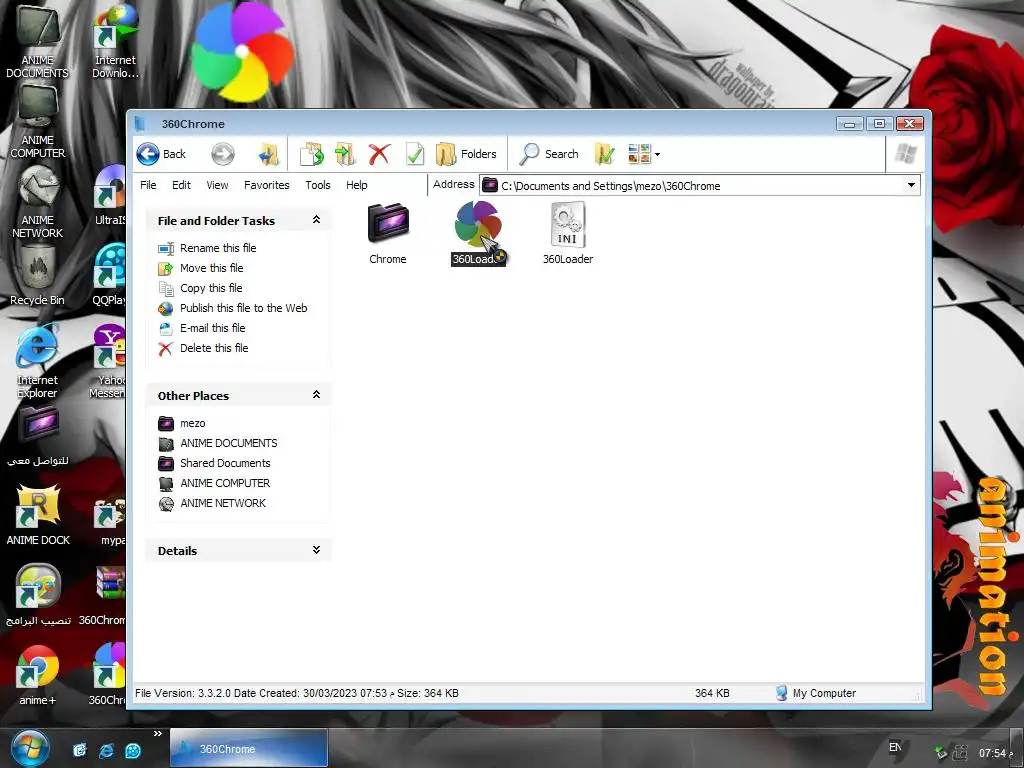Screen dimensions: 1024x768
Task: Click the red X Delete toolbar icon
Action: (x=379, y=154)
